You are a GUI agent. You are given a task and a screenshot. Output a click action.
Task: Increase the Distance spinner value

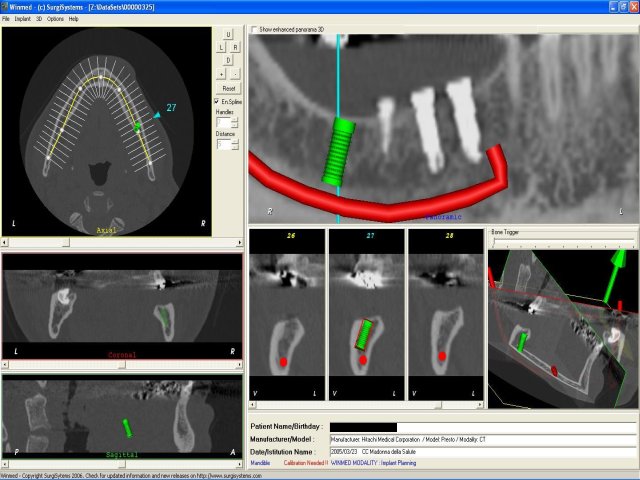click(x=235, y=142)
